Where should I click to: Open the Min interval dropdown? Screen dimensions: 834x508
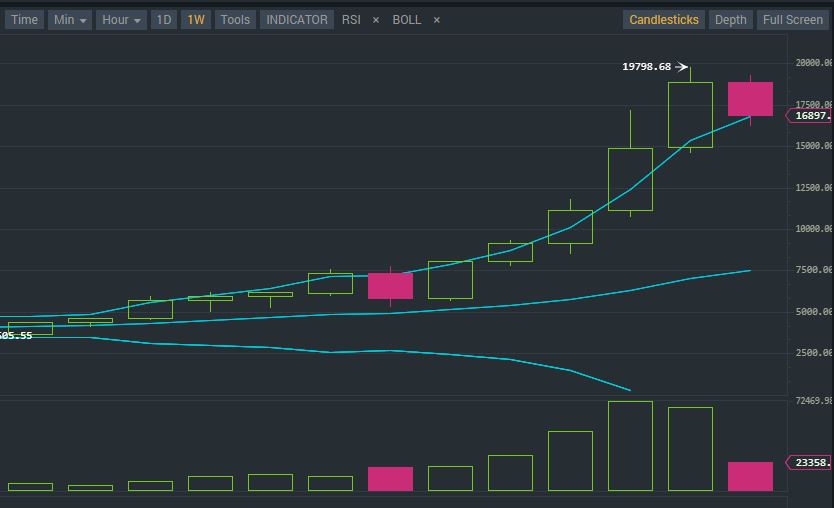(x=70, y=20)
